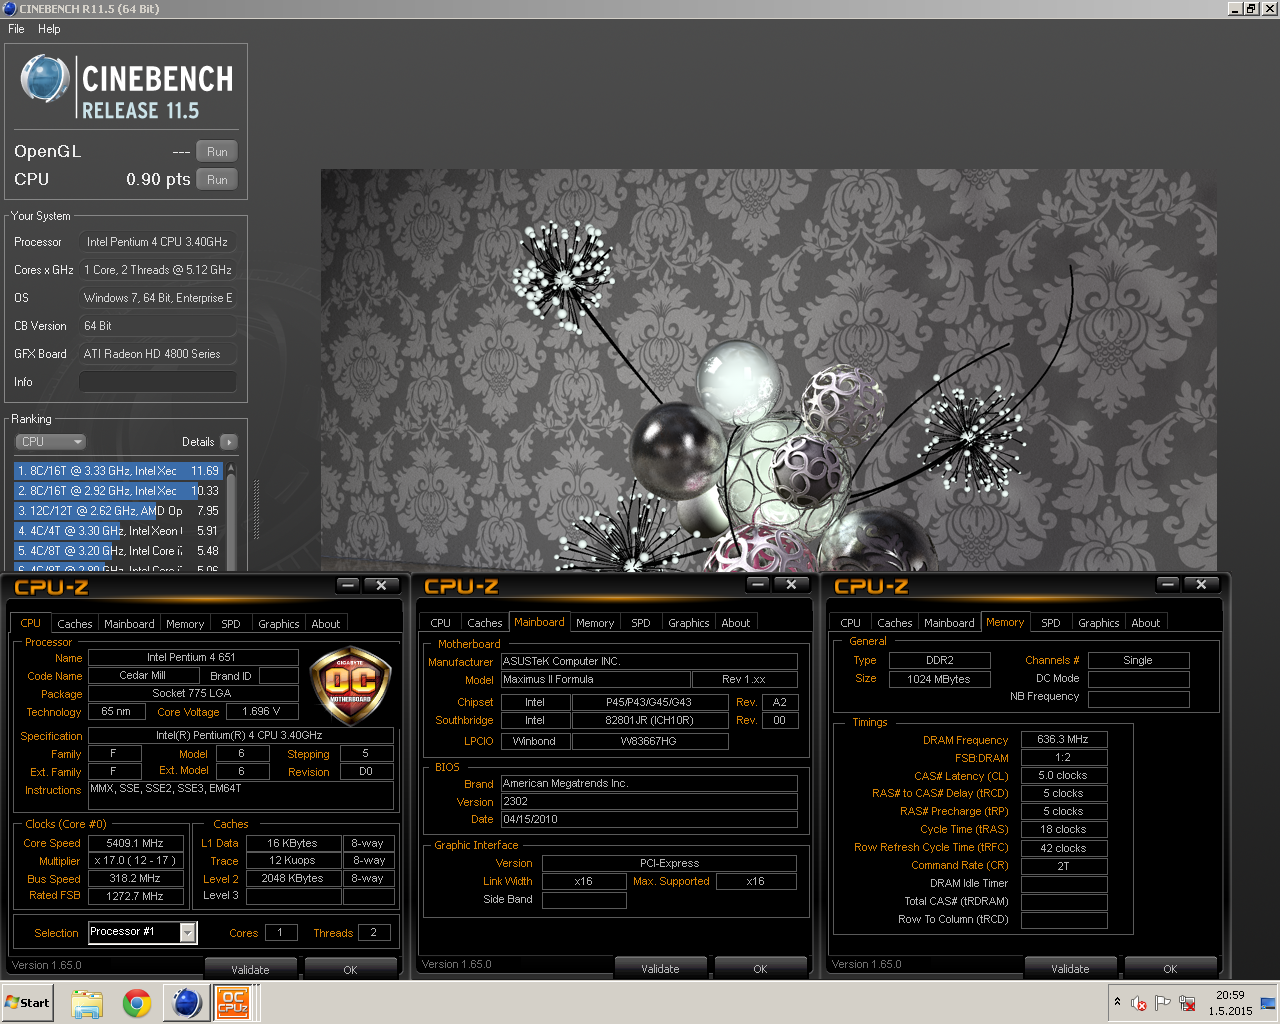The height and width of the screenshot is (1024, 1280).
Task: Open Memory tab in left CPU-Z window
Action: click(185, 624)
